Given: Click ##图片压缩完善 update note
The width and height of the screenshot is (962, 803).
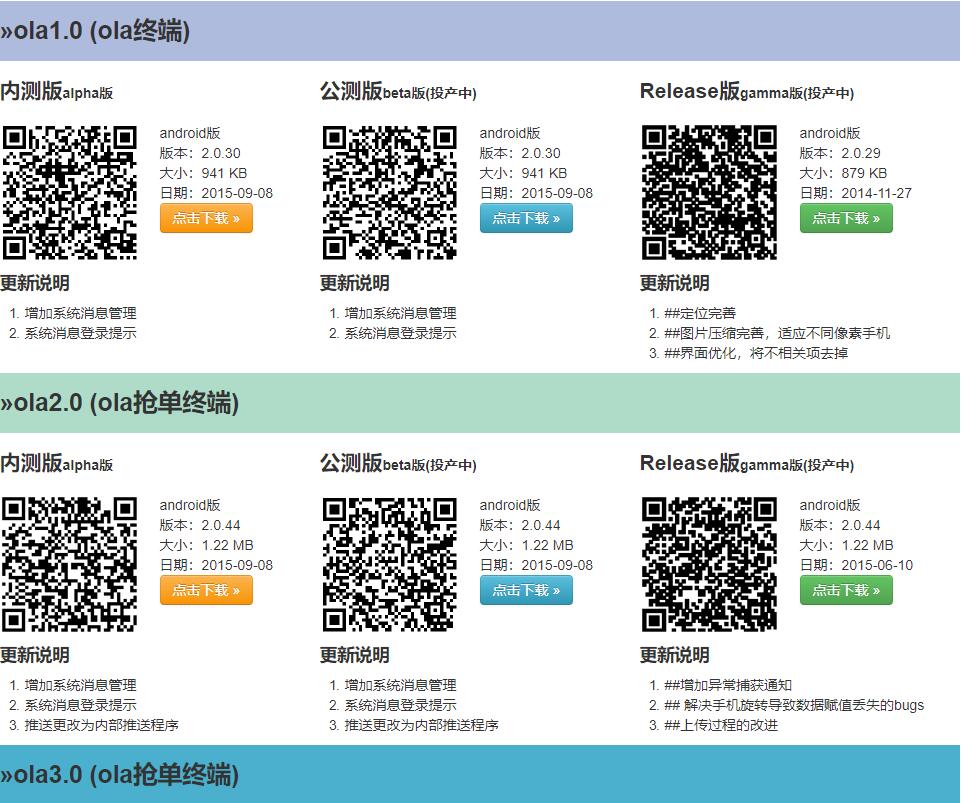Looking at the screenshot, I should point(777,334).
